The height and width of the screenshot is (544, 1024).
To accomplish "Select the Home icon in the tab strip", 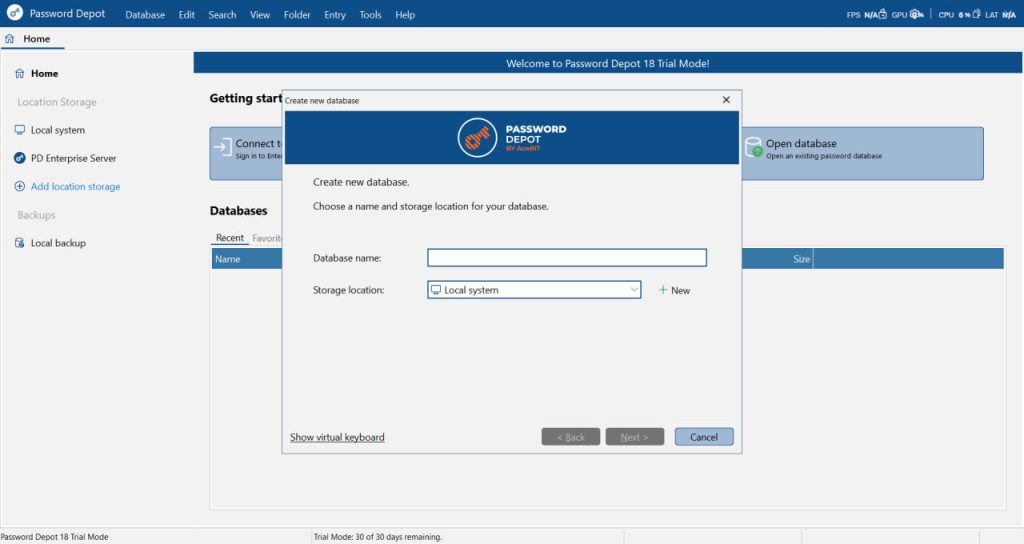I will coord(9,39).
